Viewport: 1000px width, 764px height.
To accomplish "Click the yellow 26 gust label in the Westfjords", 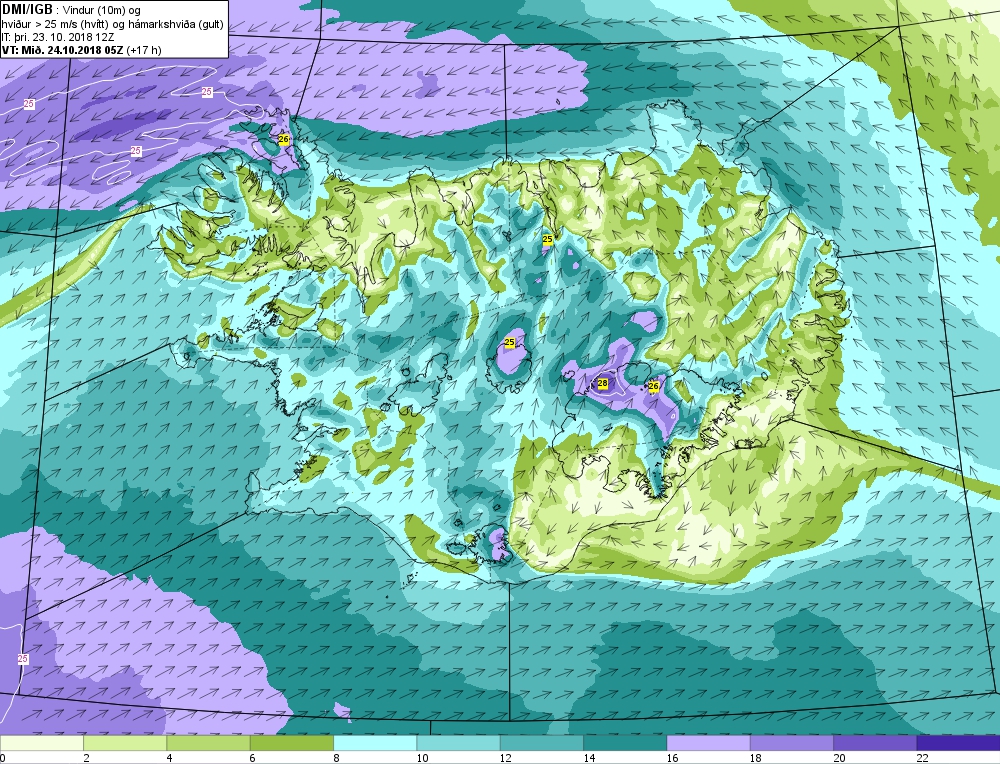I will [284, 139].
